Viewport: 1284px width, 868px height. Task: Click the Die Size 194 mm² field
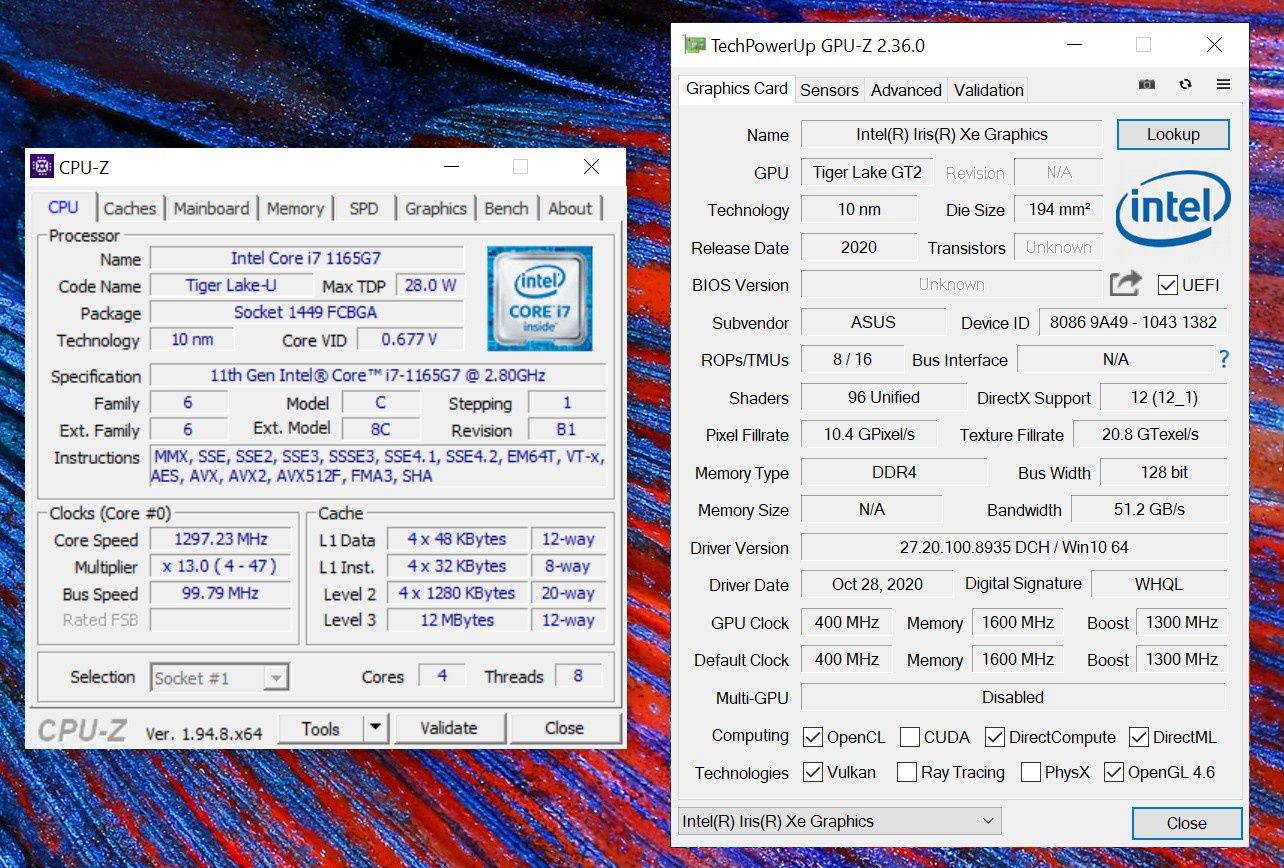point(1058,209)
